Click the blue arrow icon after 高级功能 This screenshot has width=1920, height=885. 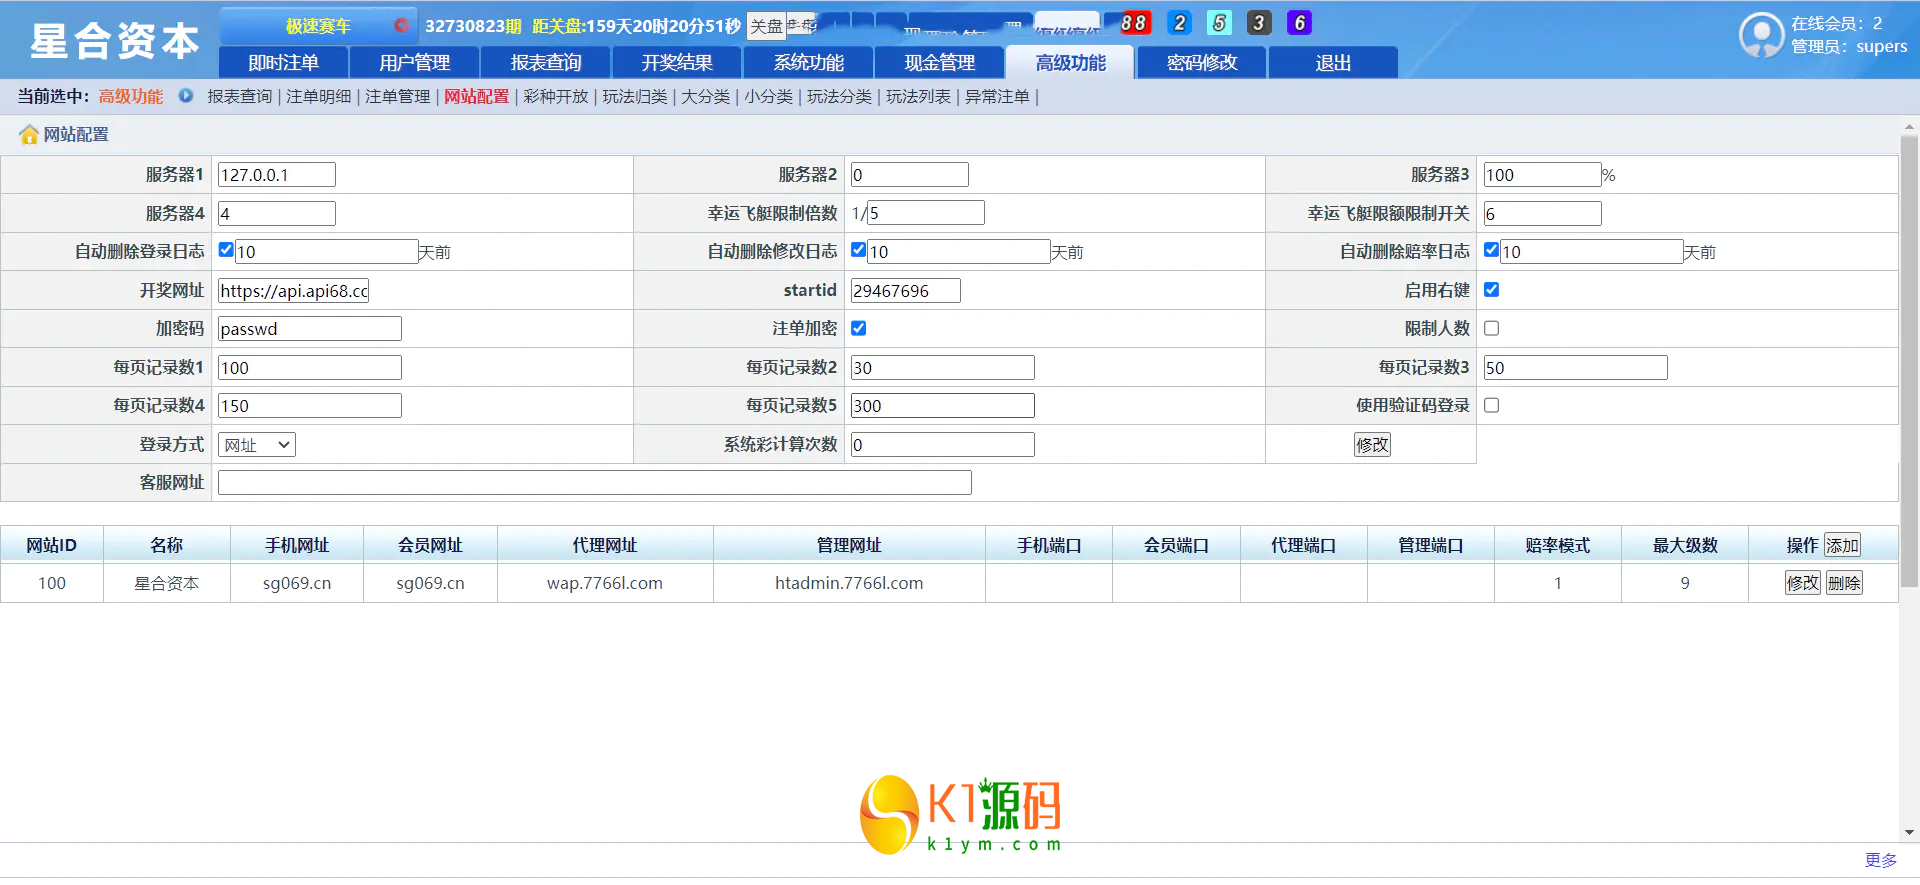point(186,96)
